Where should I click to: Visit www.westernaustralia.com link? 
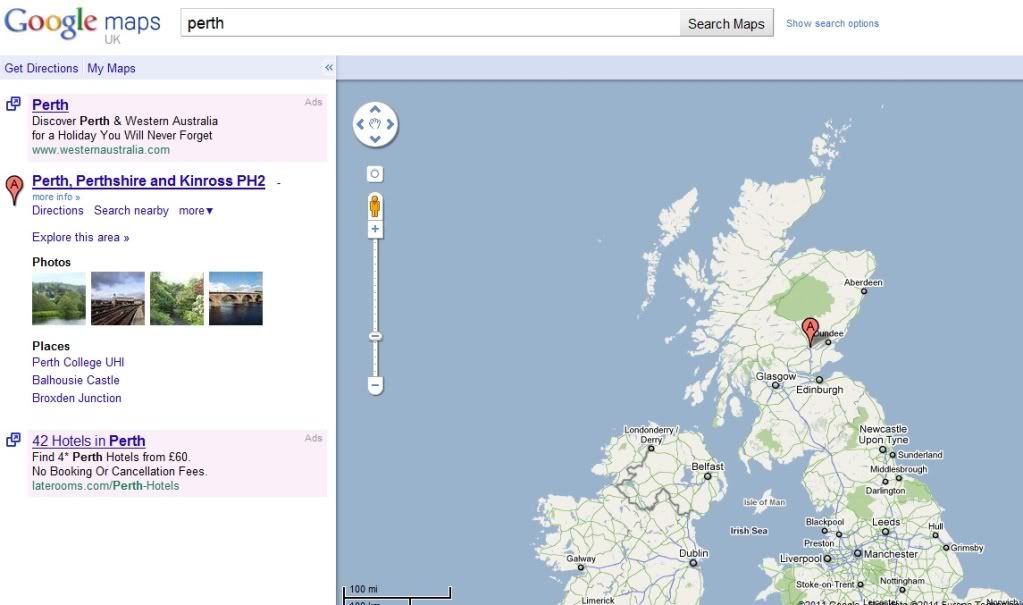pos(100,150)
